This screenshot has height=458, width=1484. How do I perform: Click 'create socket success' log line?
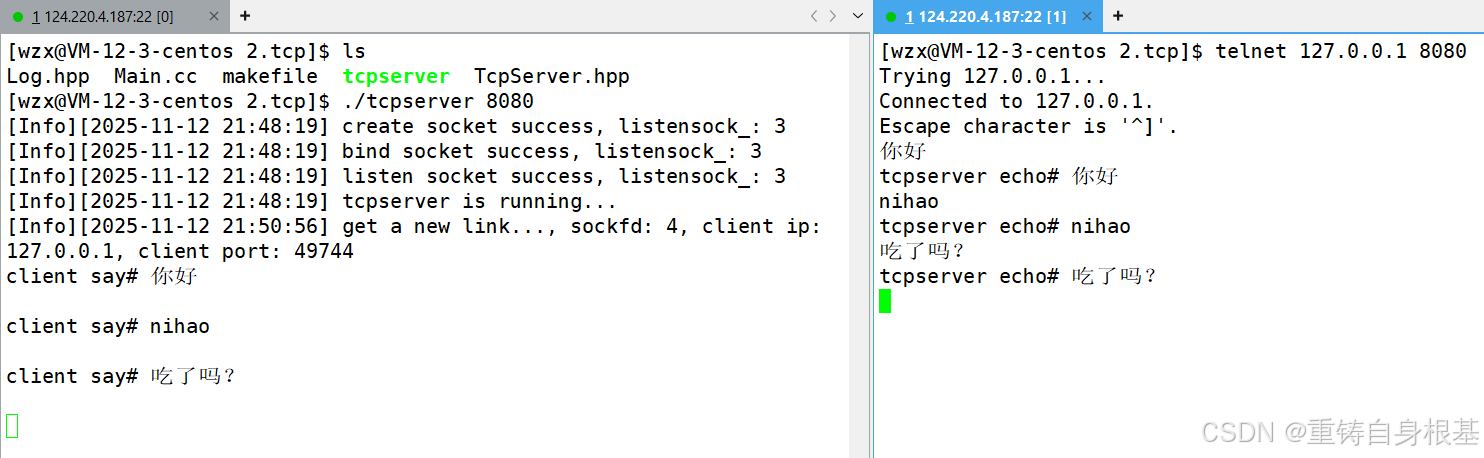396,126
